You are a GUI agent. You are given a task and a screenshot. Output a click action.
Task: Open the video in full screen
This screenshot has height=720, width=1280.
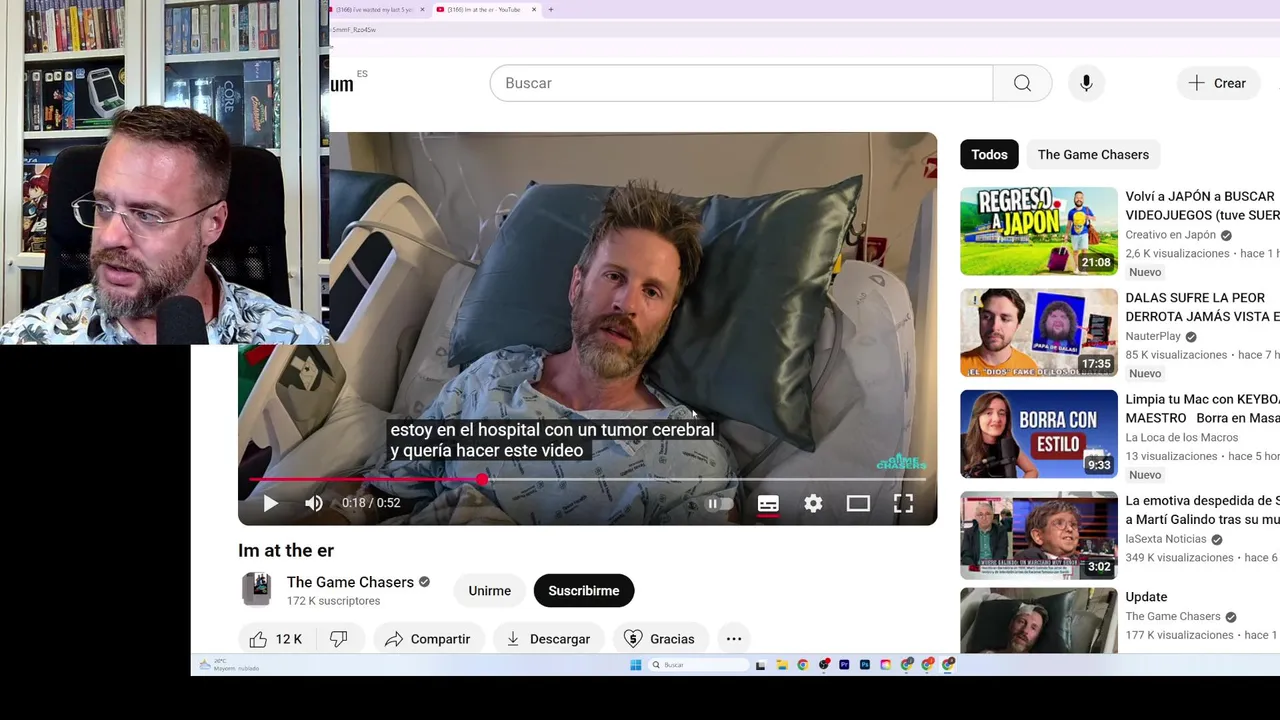click(903, 503)
